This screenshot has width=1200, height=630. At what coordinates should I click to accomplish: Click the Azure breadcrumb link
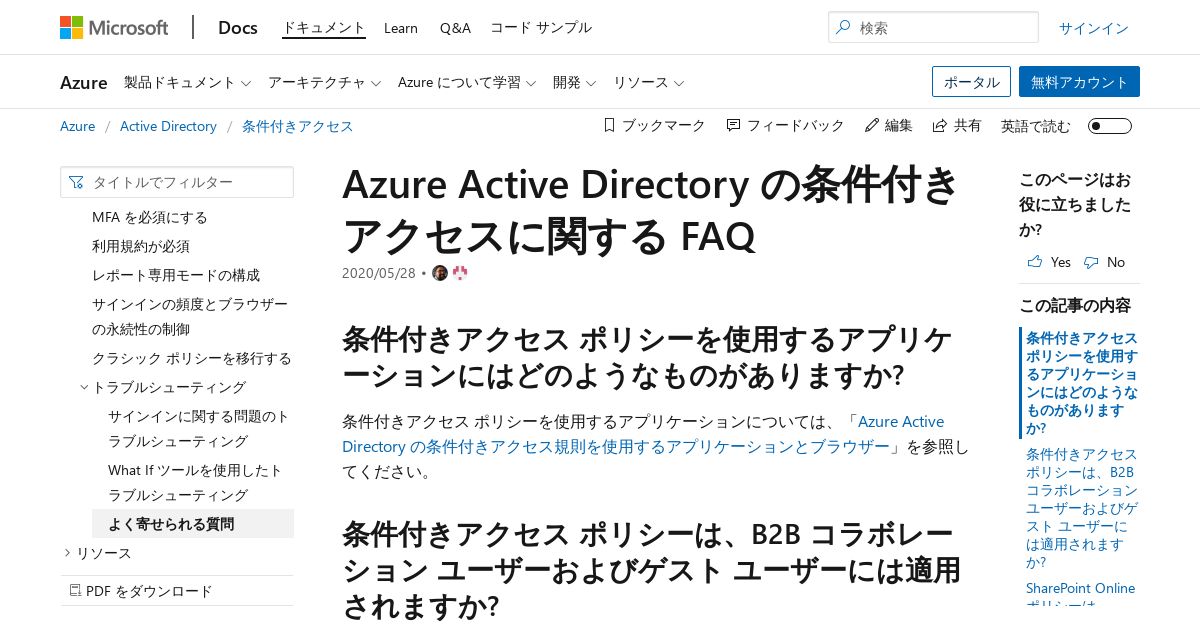(78, 126)
